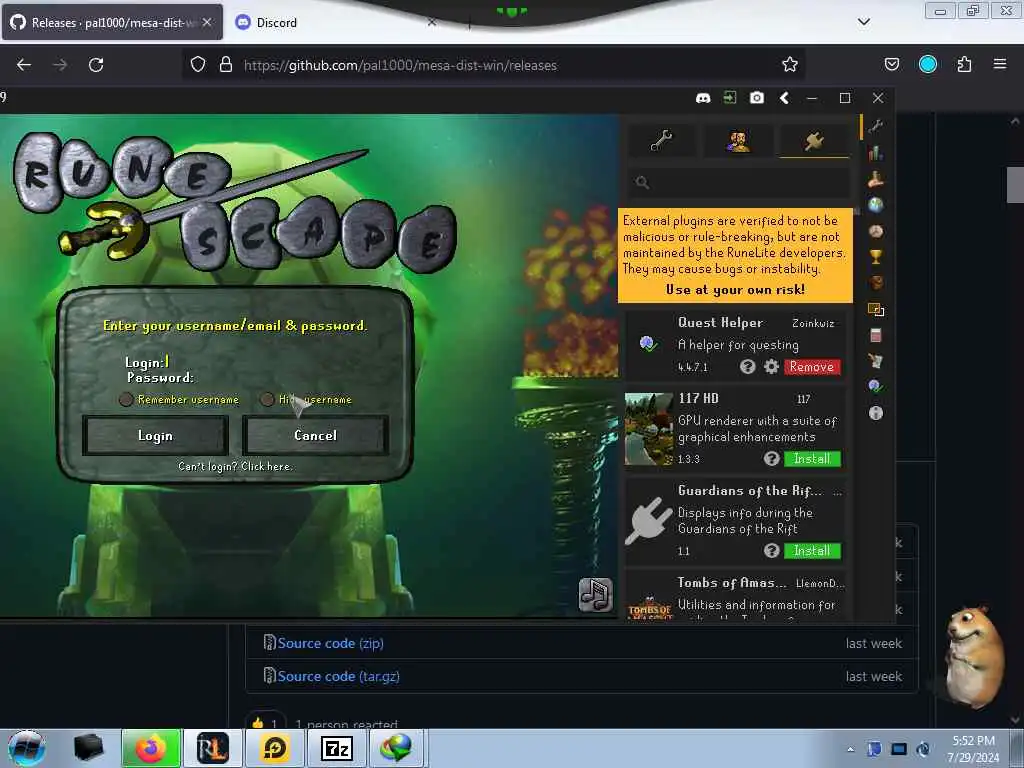
Task: Open the shield tracking protection icon
Action: pyautogui.click(x=198, y=64)
